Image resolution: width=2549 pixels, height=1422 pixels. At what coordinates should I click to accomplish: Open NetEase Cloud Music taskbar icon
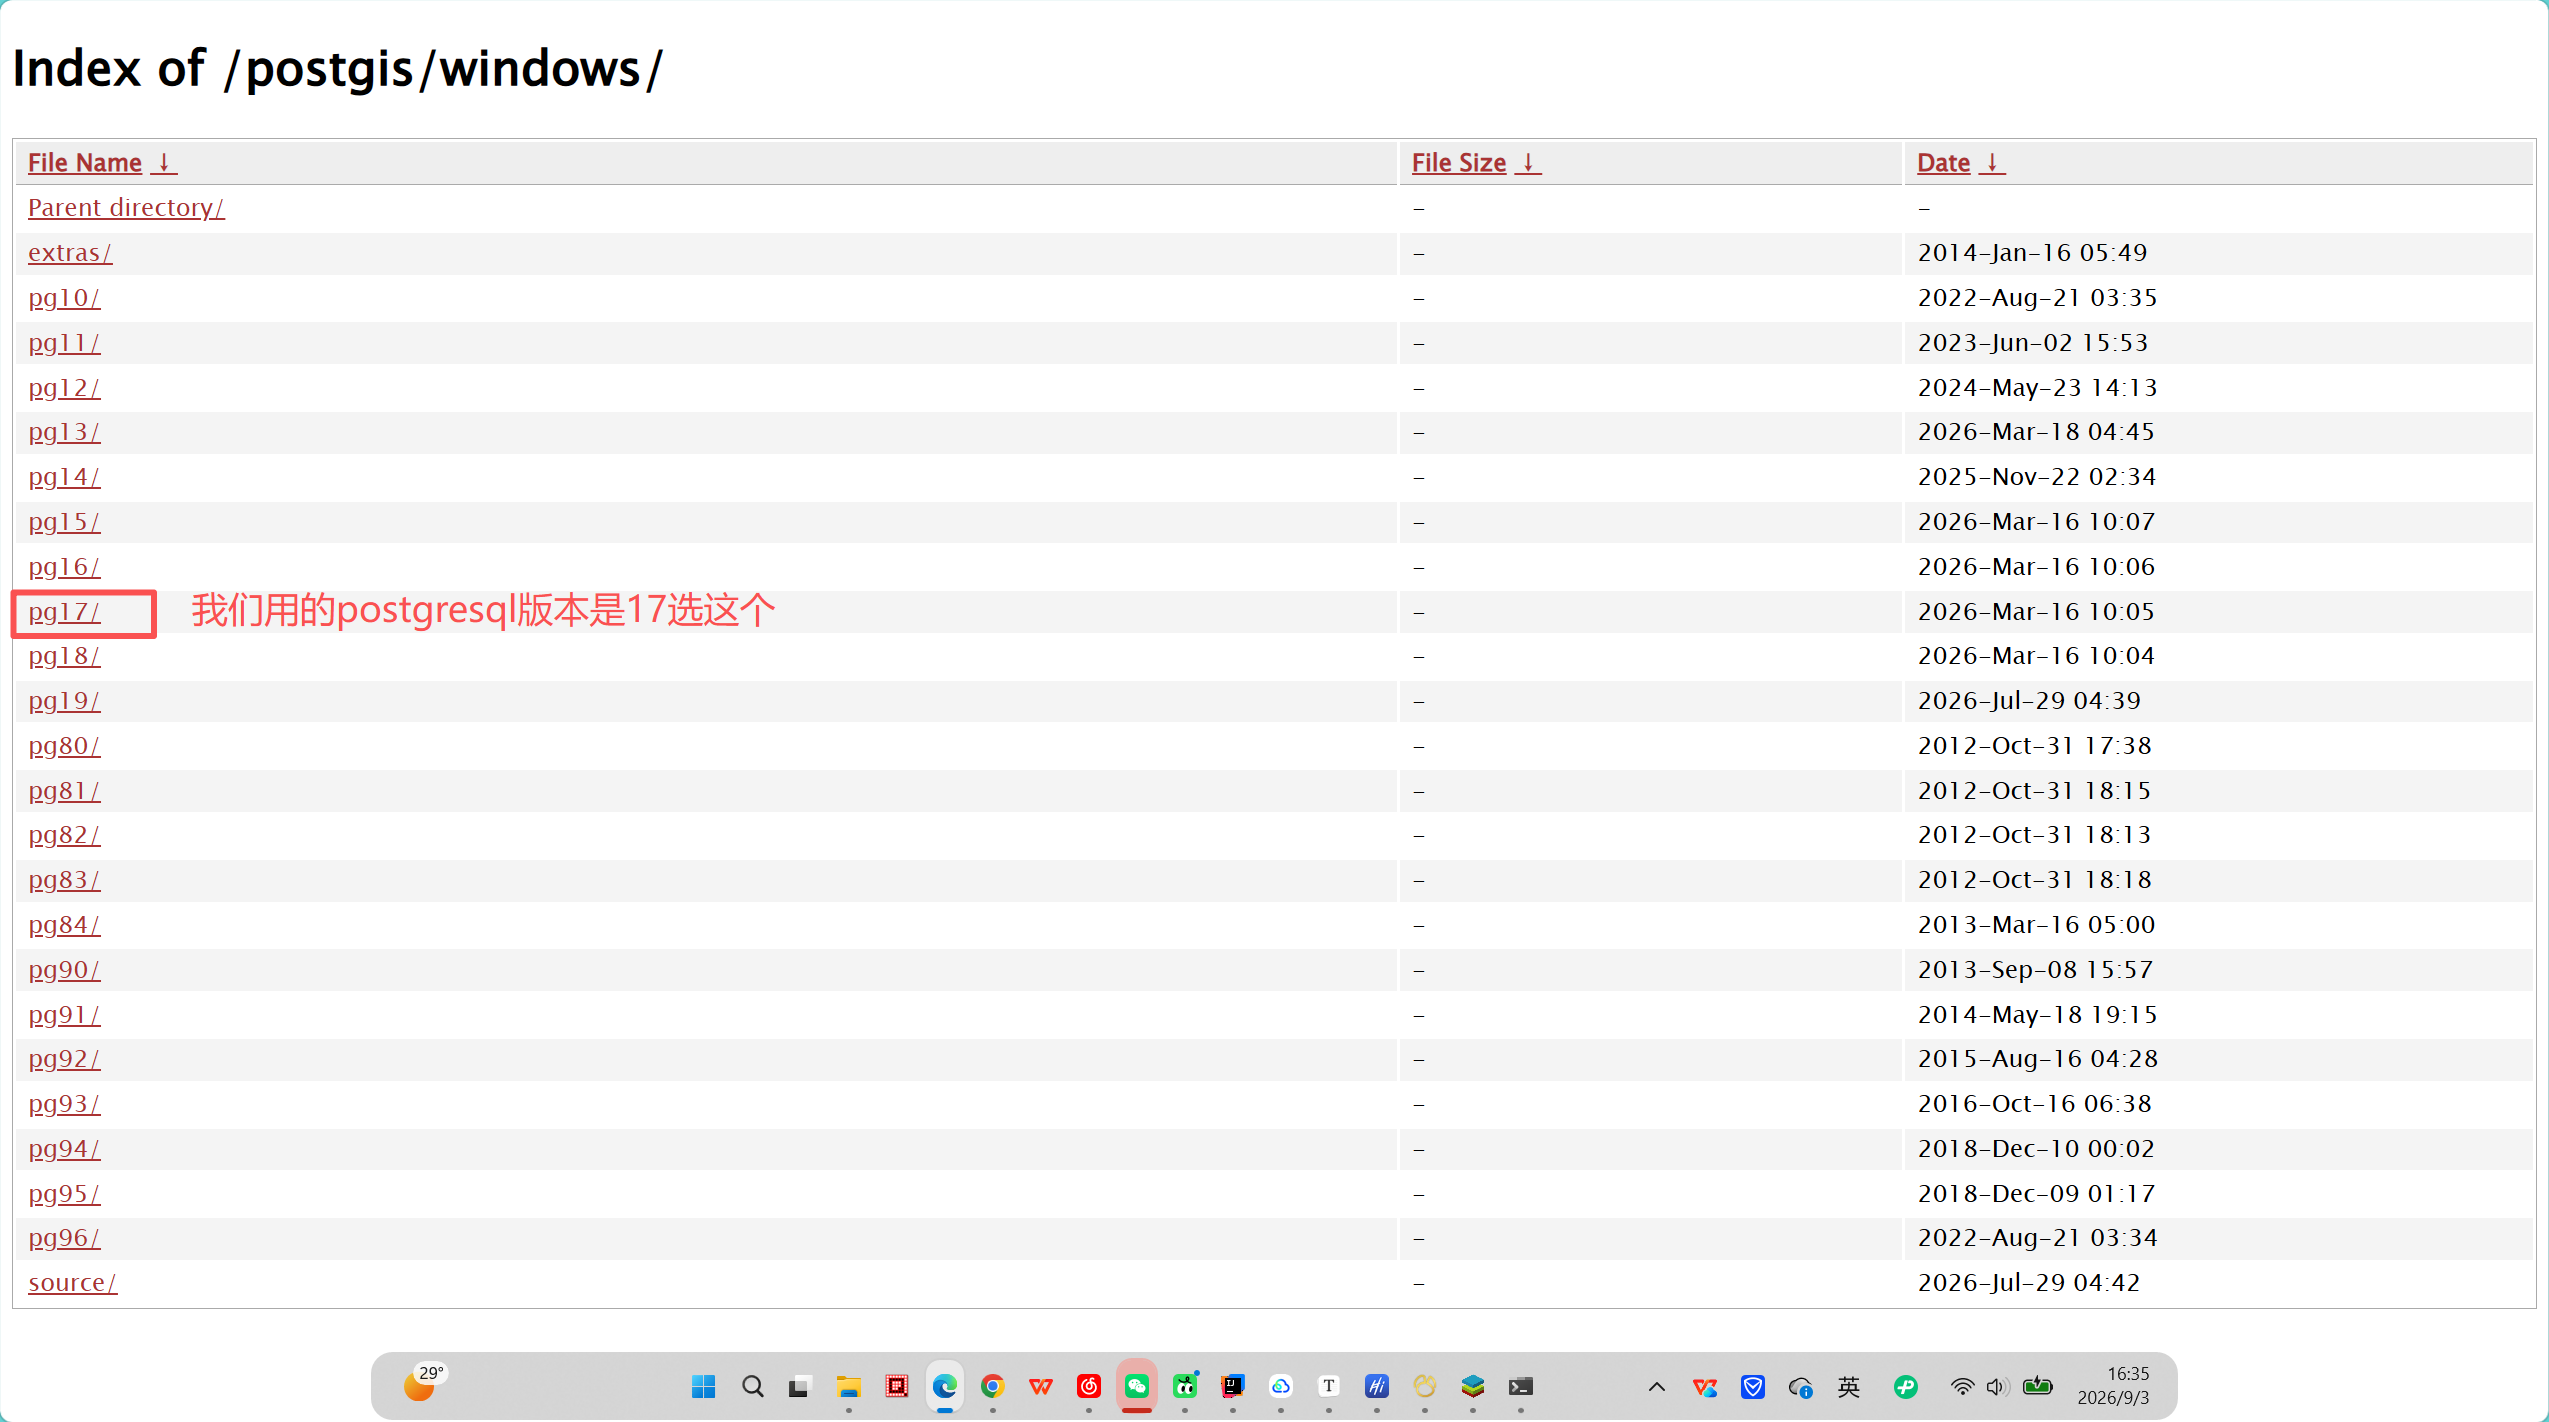[x=1088, y=1386]
